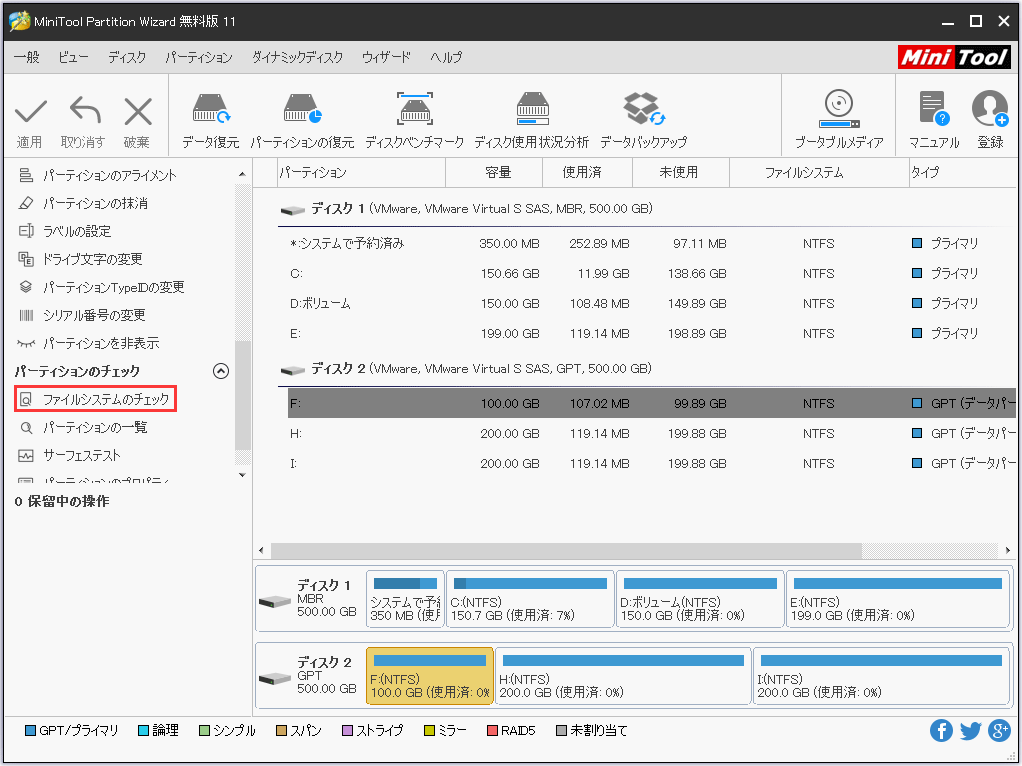Select the D:ボリューム partition row
The image size is (1022, 766).
[652, 304]
